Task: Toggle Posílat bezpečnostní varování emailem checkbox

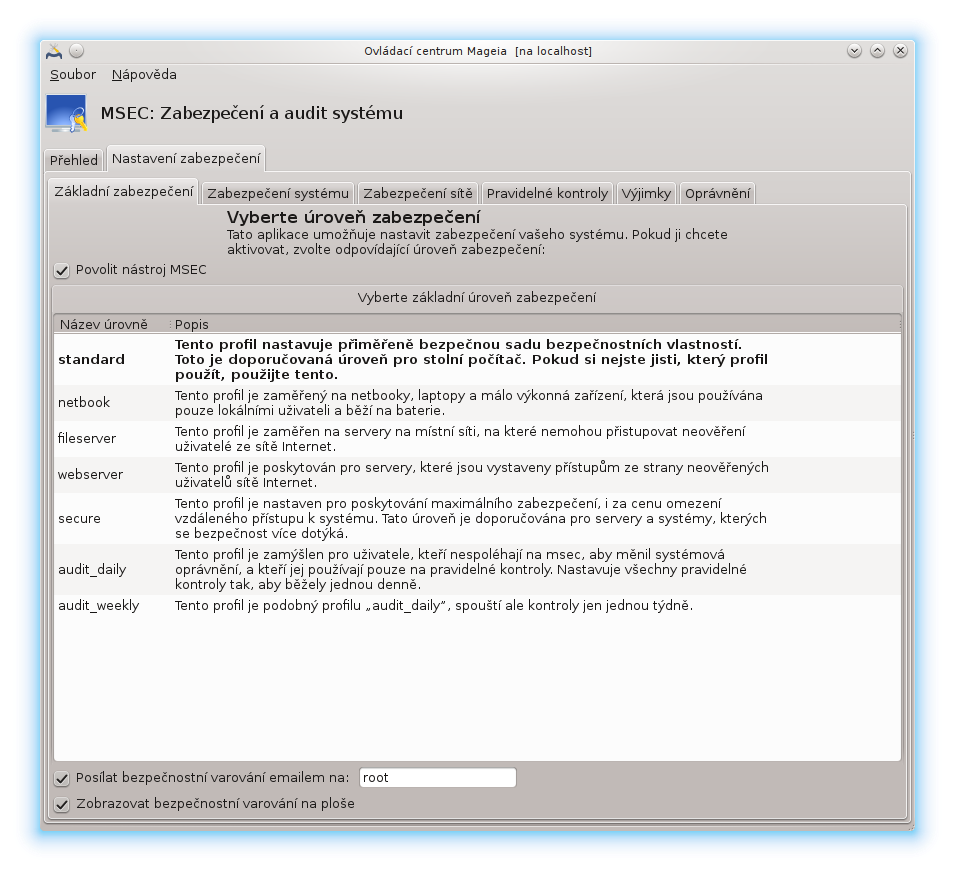Action: click(62, 778)
